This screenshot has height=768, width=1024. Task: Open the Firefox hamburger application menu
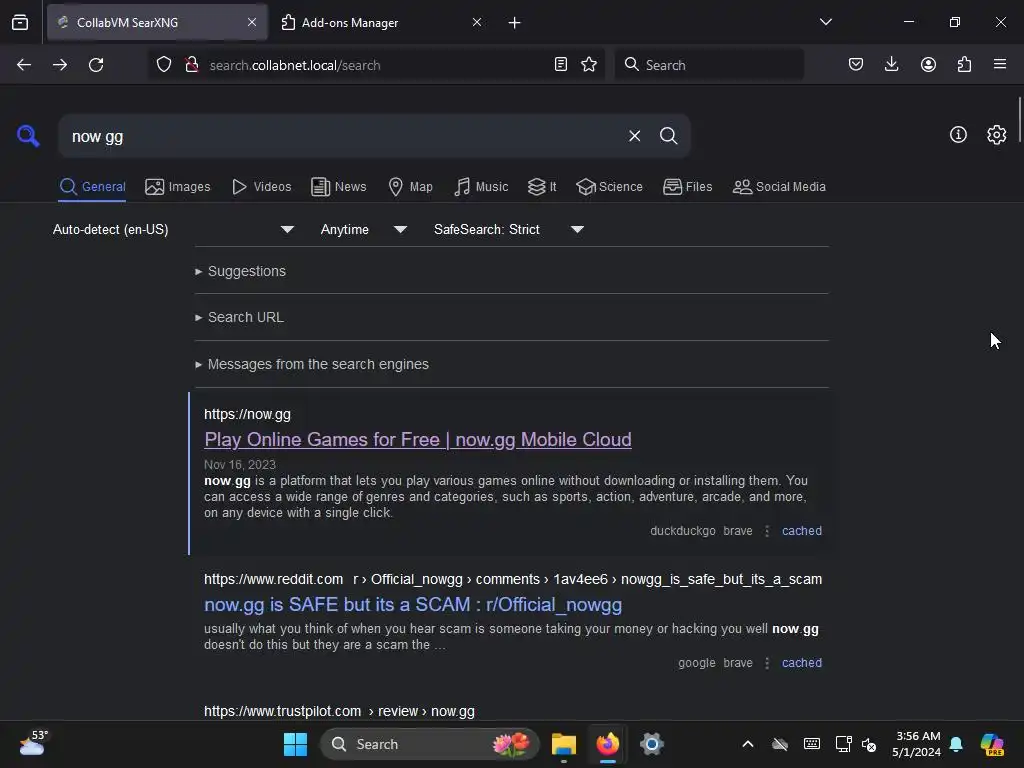tap(1000, 65)
